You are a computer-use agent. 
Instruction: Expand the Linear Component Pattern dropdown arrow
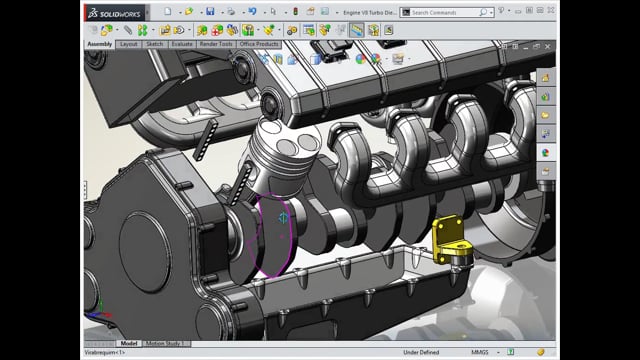153,30
